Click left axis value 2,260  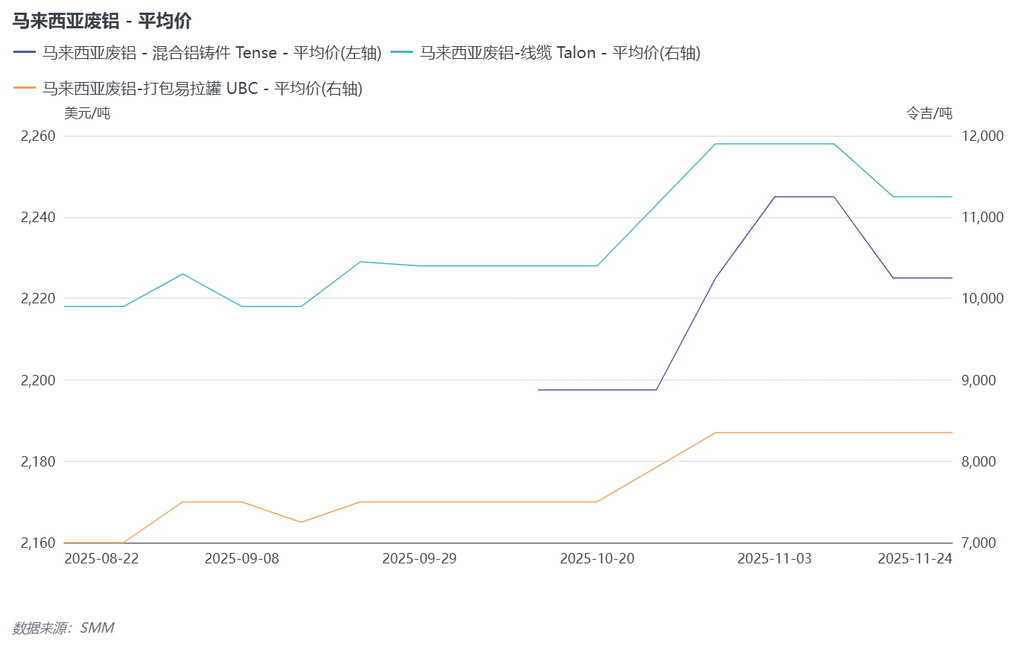tap(38, 136)
